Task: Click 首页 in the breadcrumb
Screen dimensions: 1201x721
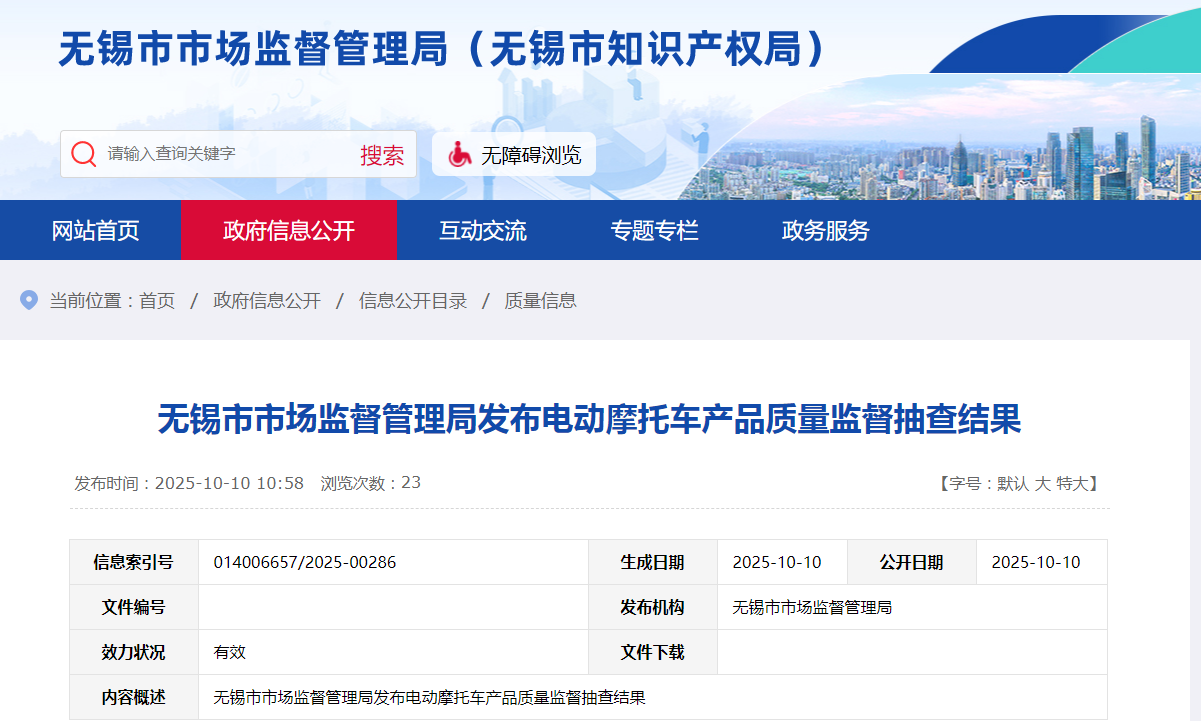Action: 157,301
